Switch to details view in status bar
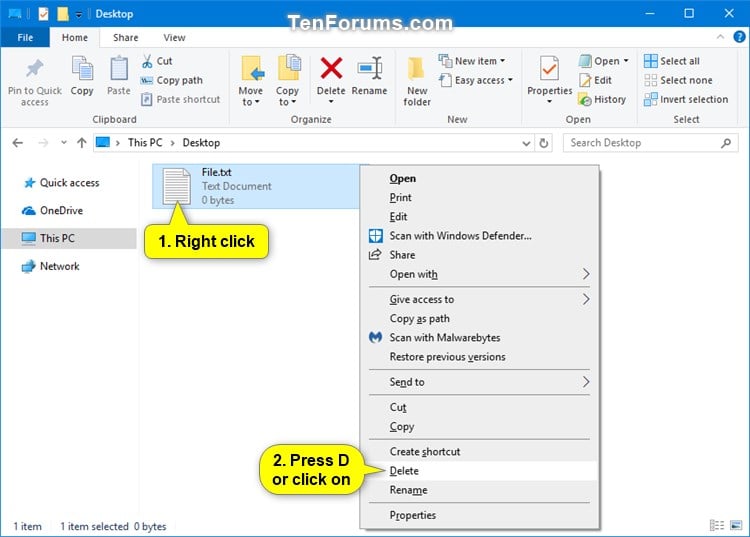The height and width of the screenshot is (537, 750). [x=717, y=526]
